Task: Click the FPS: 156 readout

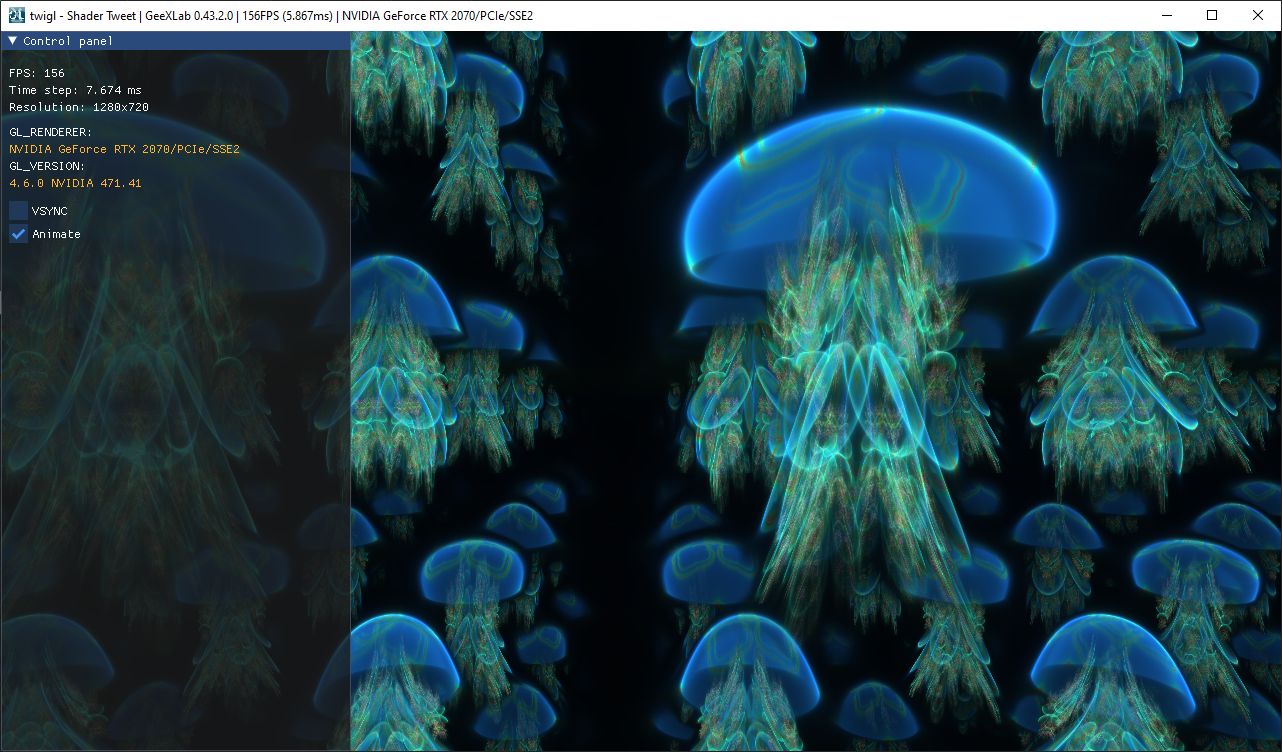Action: [x=37, y=73]
